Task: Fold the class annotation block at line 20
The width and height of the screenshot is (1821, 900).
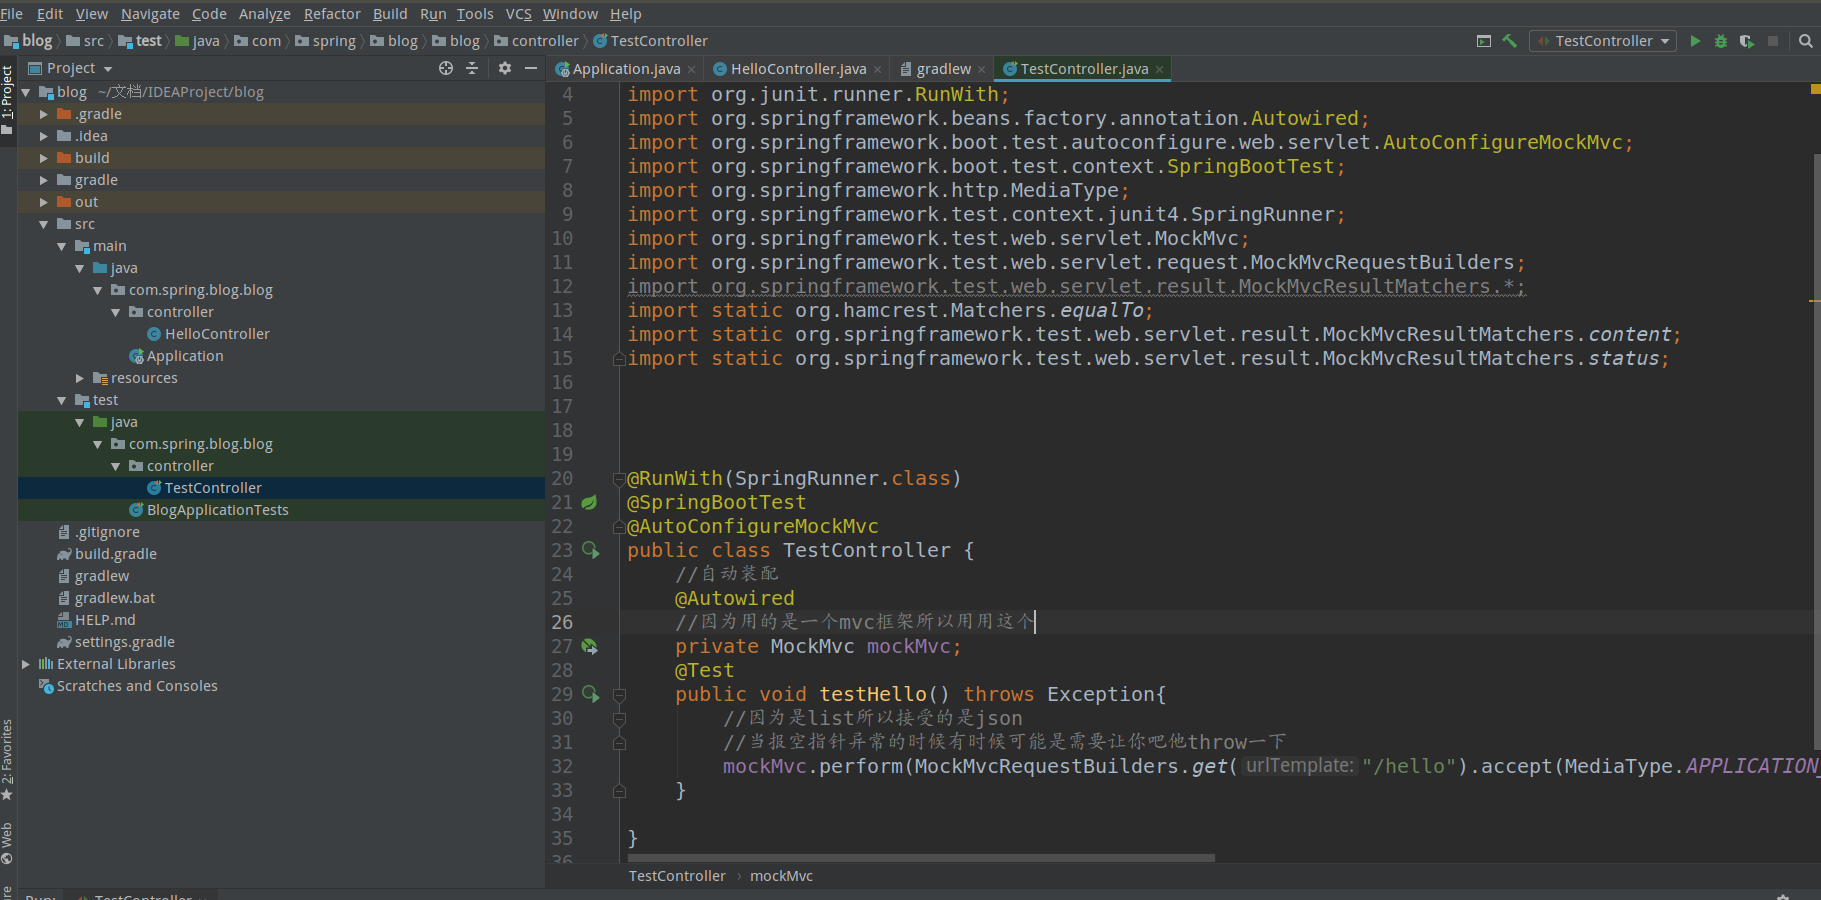Action: tap(619, 478)
